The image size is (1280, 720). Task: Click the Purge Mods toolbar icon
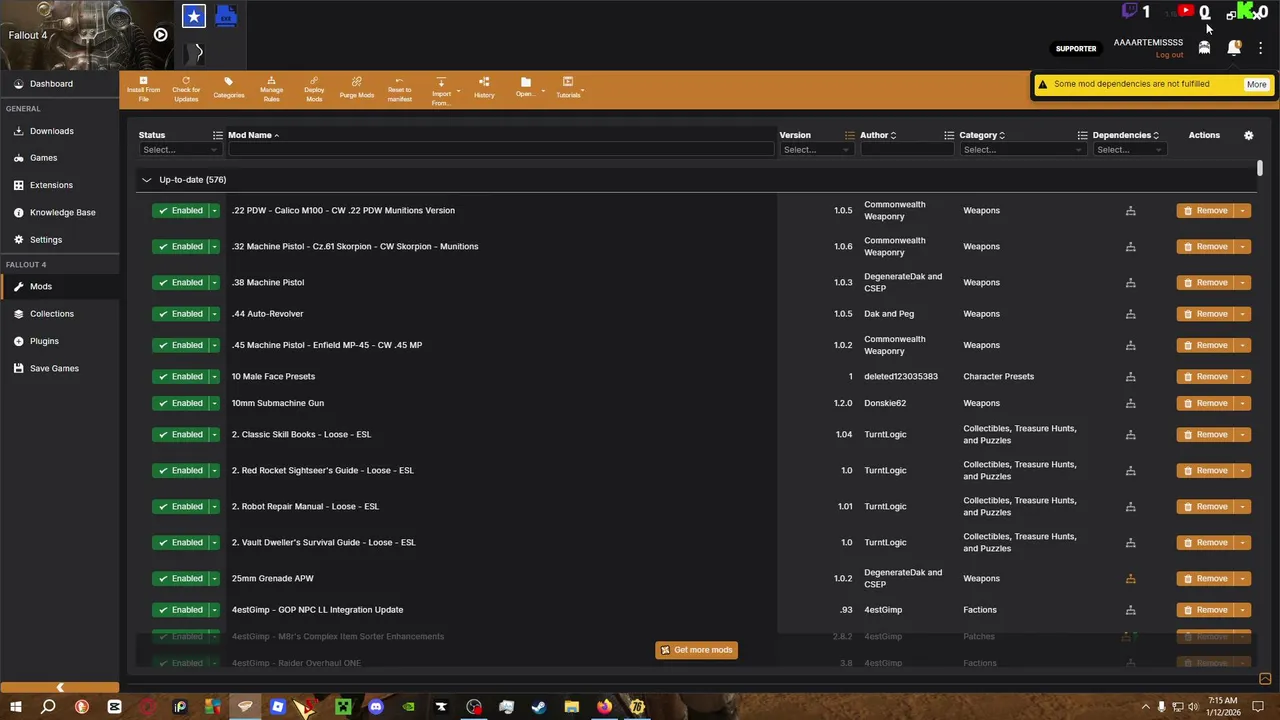pos(357,89)
